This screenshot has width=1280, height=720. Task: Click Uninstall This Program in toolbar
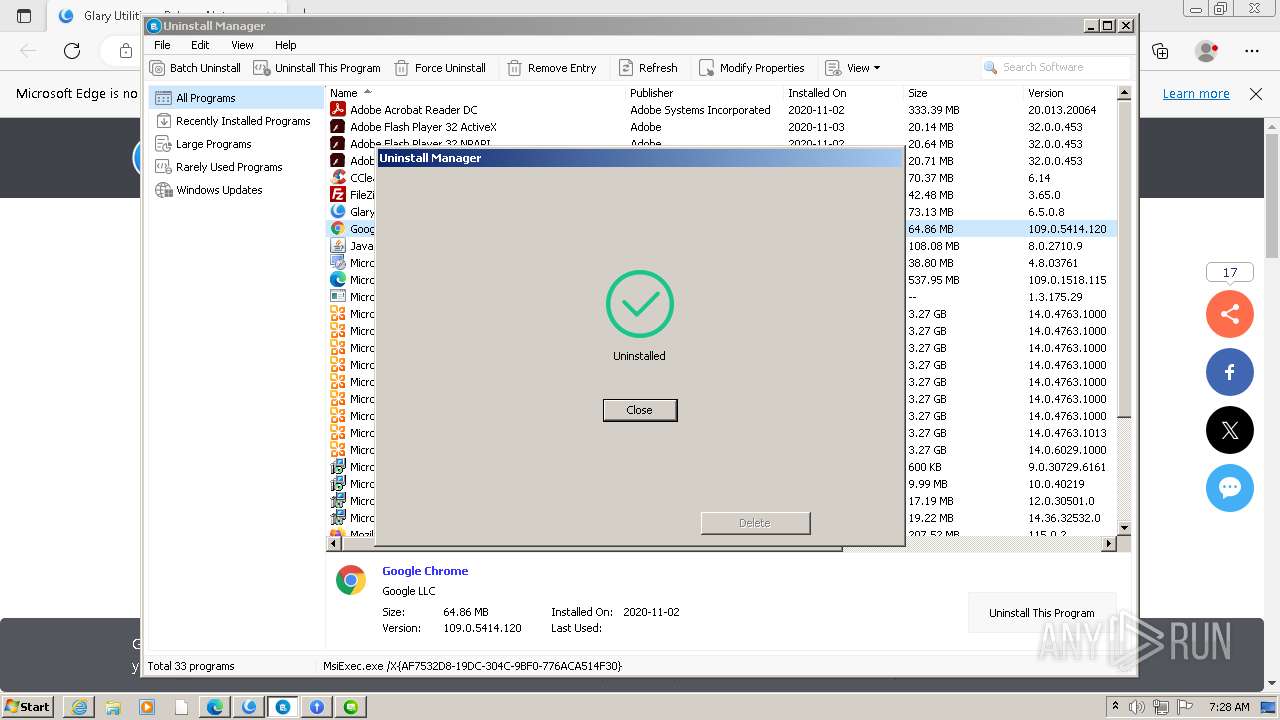(x=317, y=68)
